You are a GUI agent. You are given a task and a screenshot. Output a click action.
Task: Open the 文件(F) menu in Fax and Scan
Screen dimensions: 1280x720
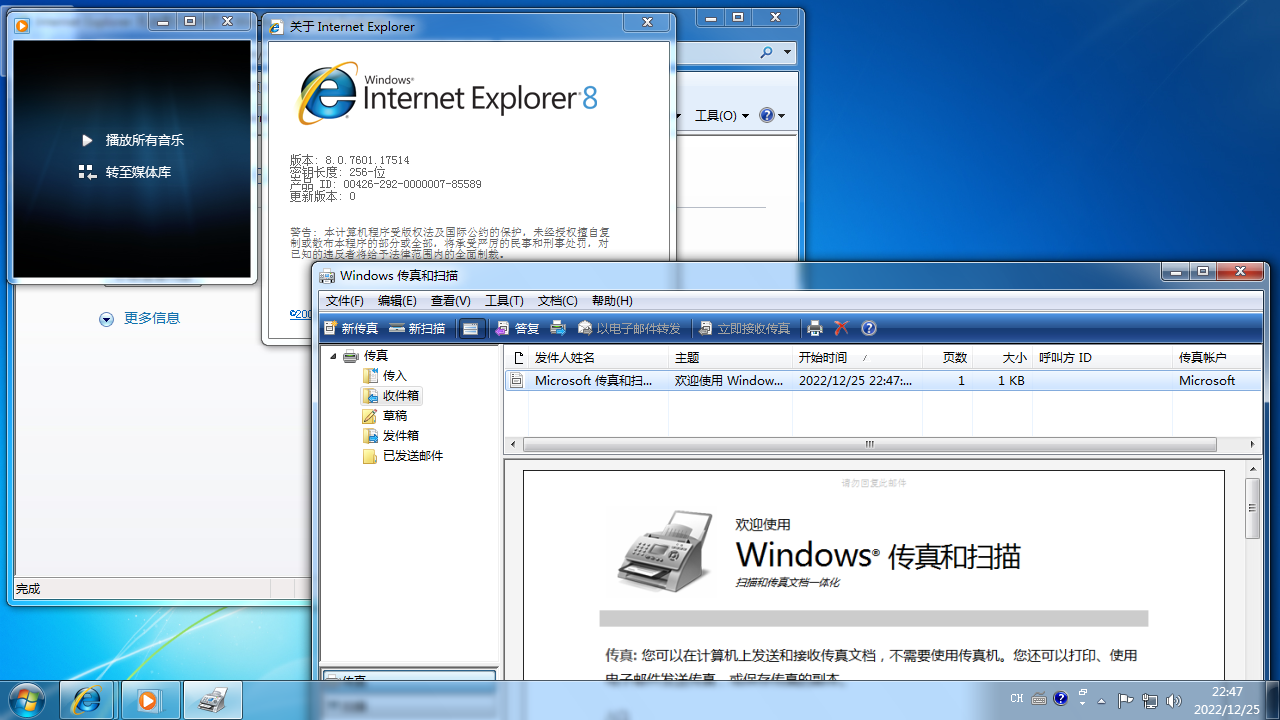click(x=345, y=301)
